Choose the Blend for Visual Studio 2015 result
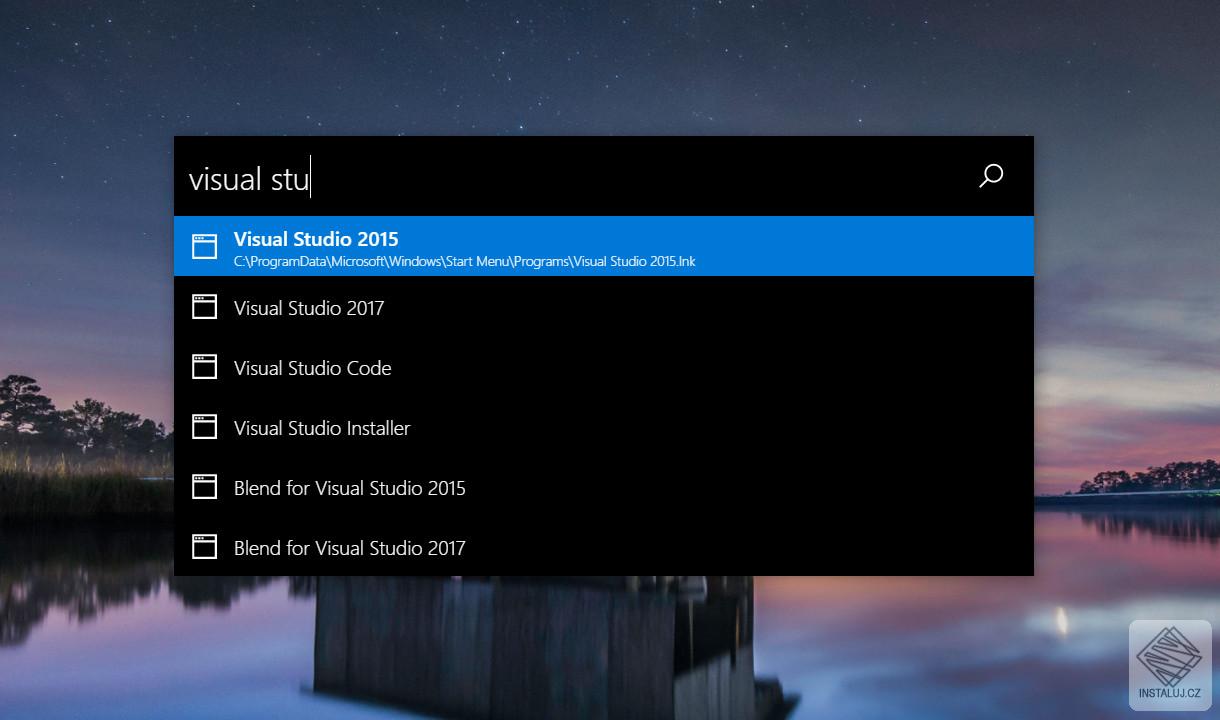This screenshot has height=720, width=1220. coord(603,486)
